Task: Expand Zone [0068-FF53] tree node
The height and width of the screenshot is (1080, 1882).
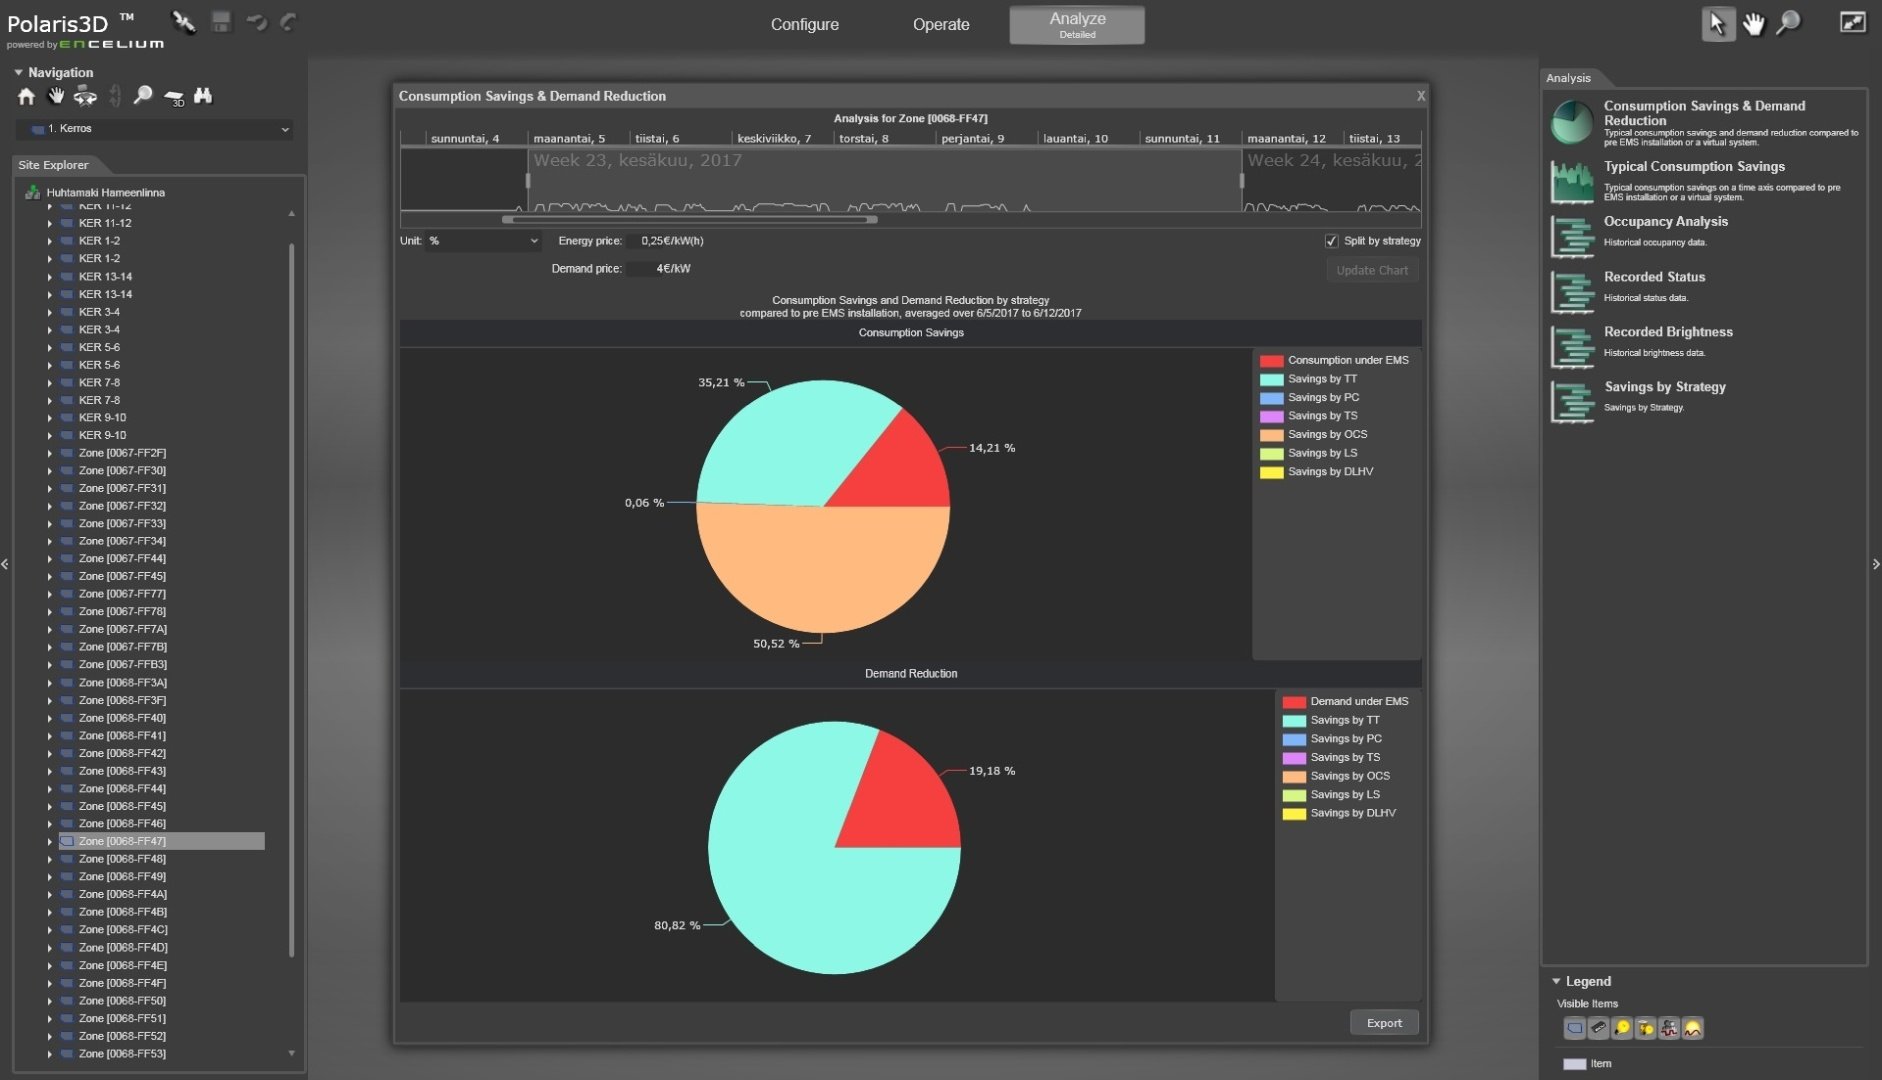Action: [49, 1054]
